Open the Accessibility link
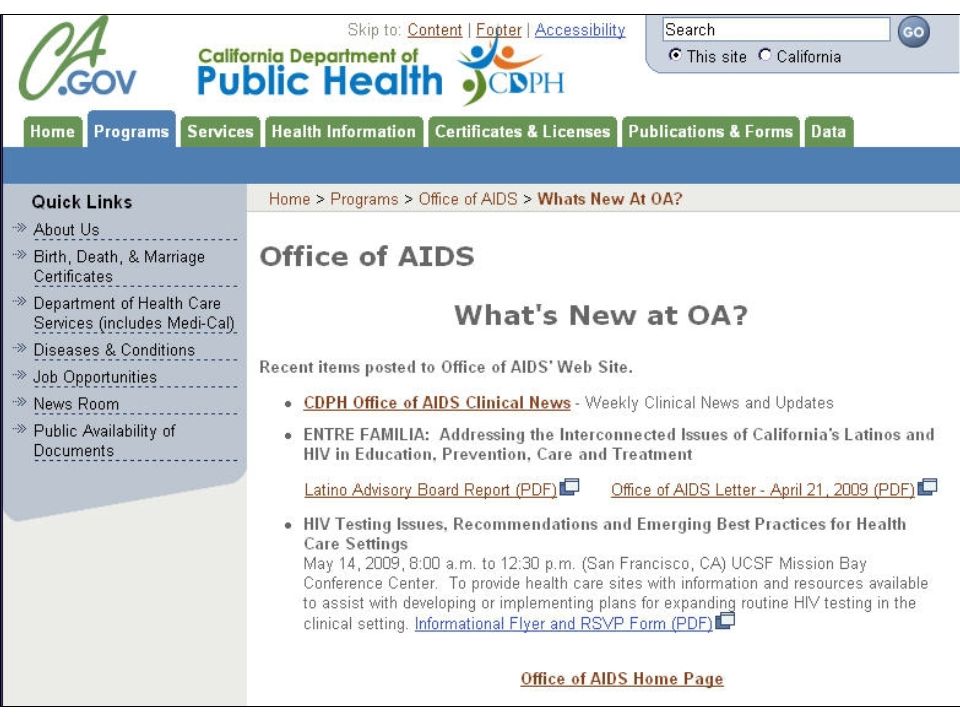Image resolution: width=960 pixels, height=720 pixels. pyautogui.click(x=580, y=30)
